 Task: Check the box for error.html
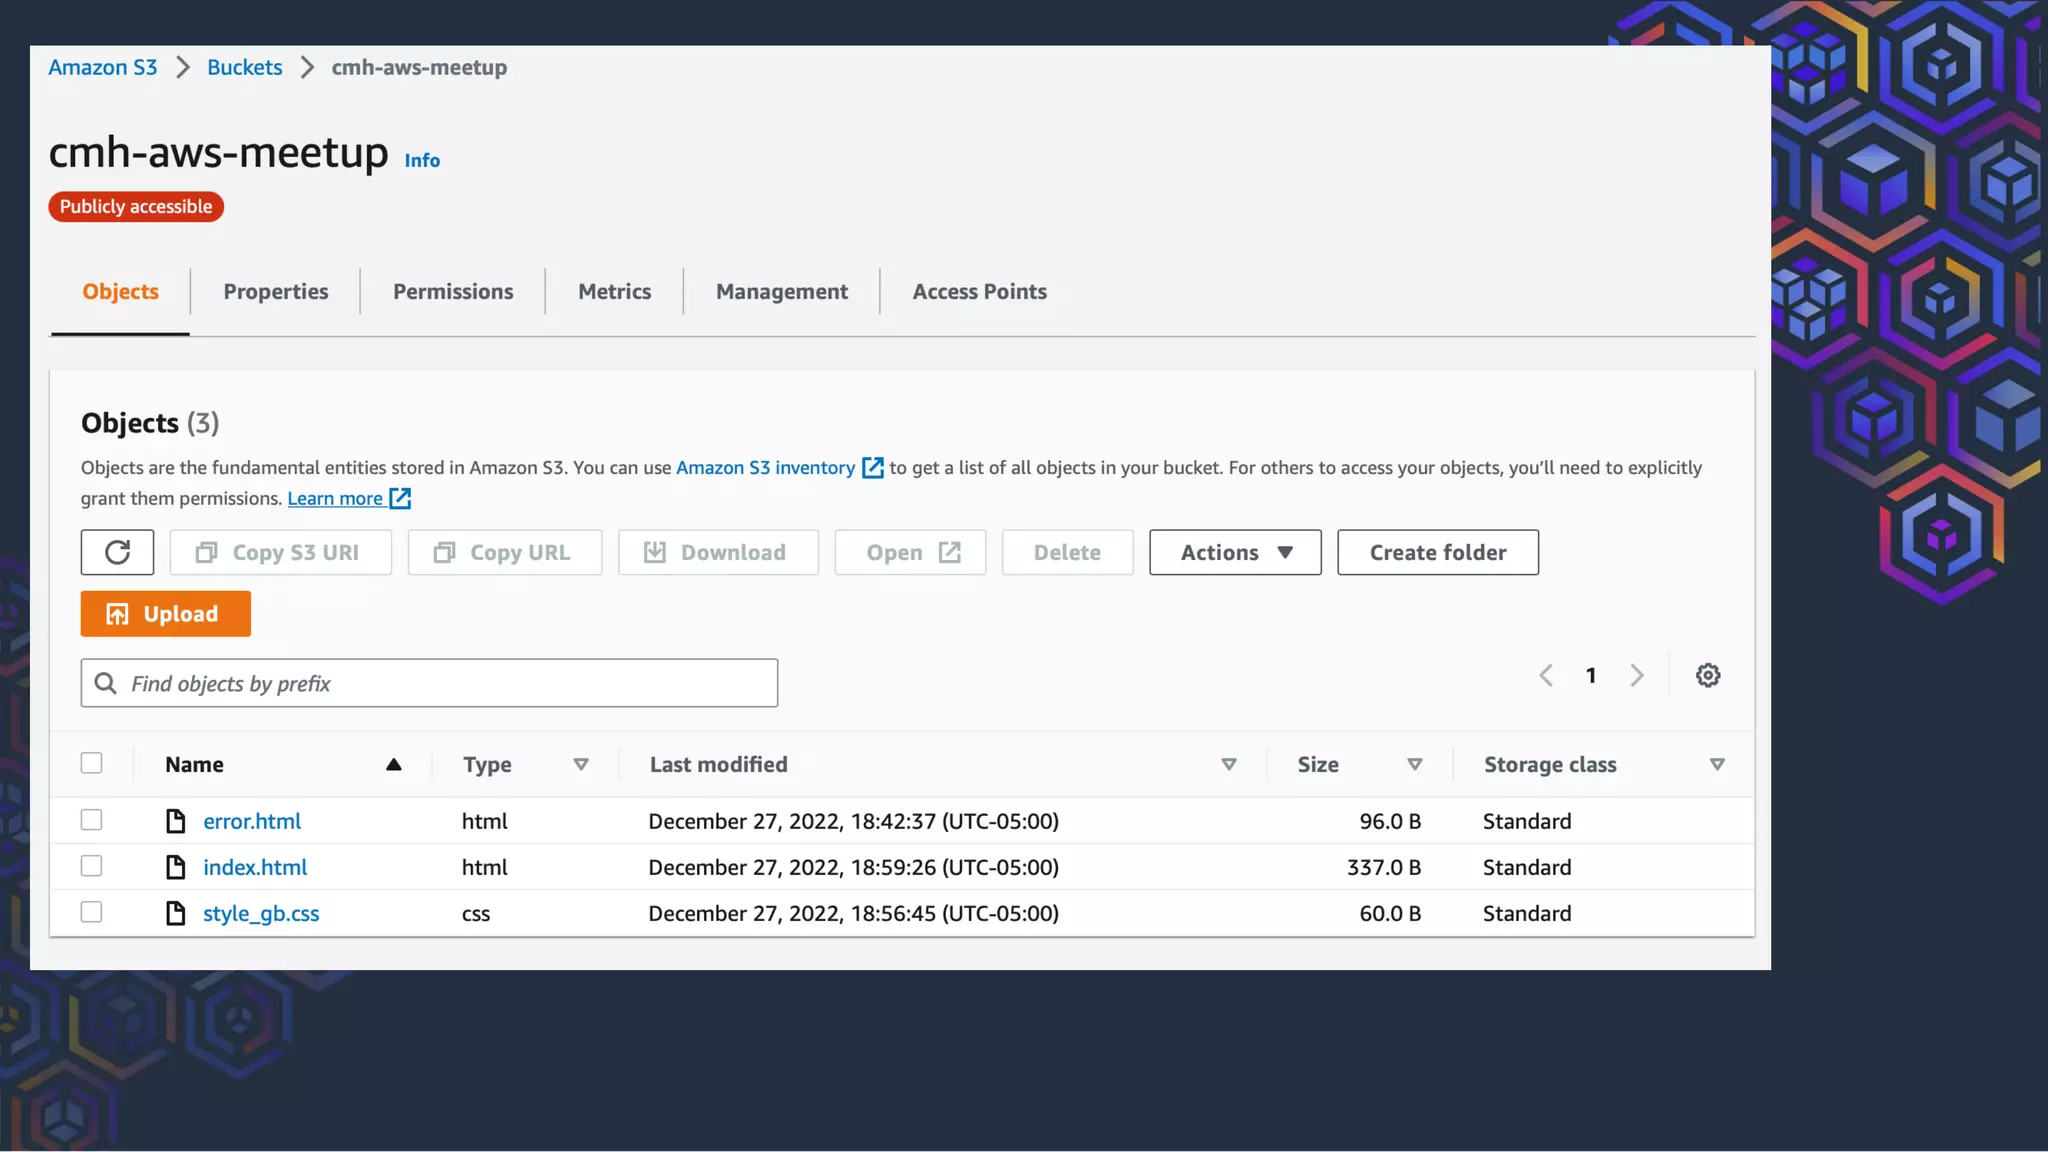click(x=91, y=820)
